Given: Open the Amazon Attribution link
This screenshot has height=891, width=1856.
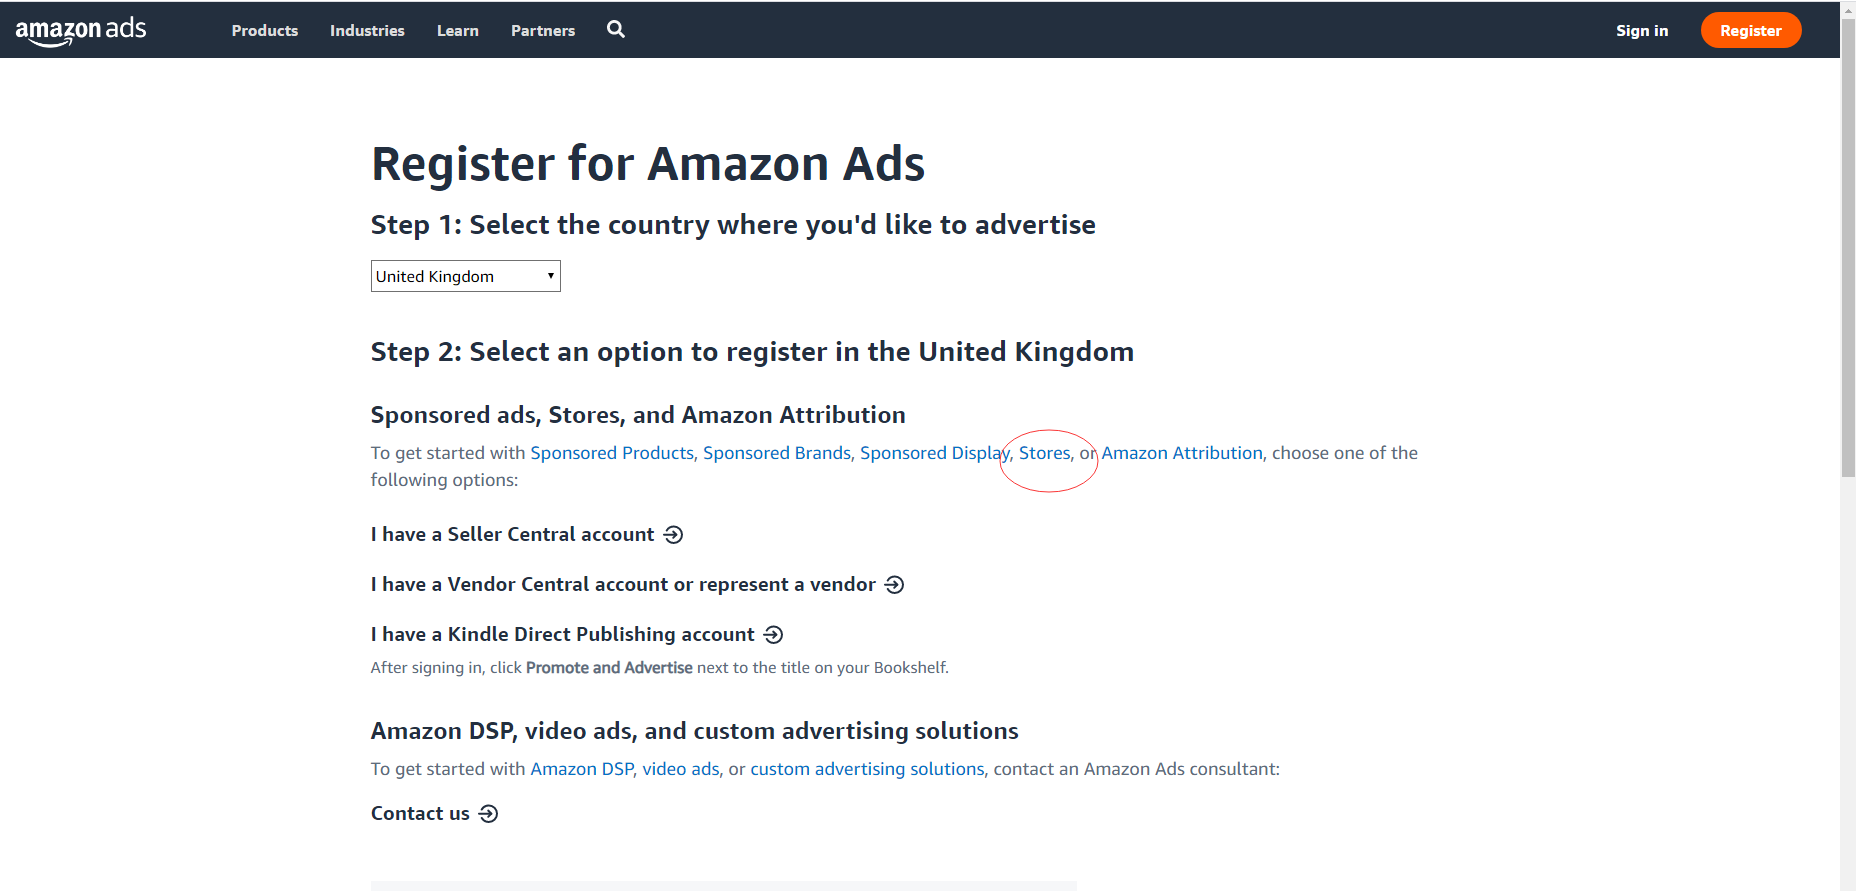Looking at the screenshot, I should tap(1182, 453).
